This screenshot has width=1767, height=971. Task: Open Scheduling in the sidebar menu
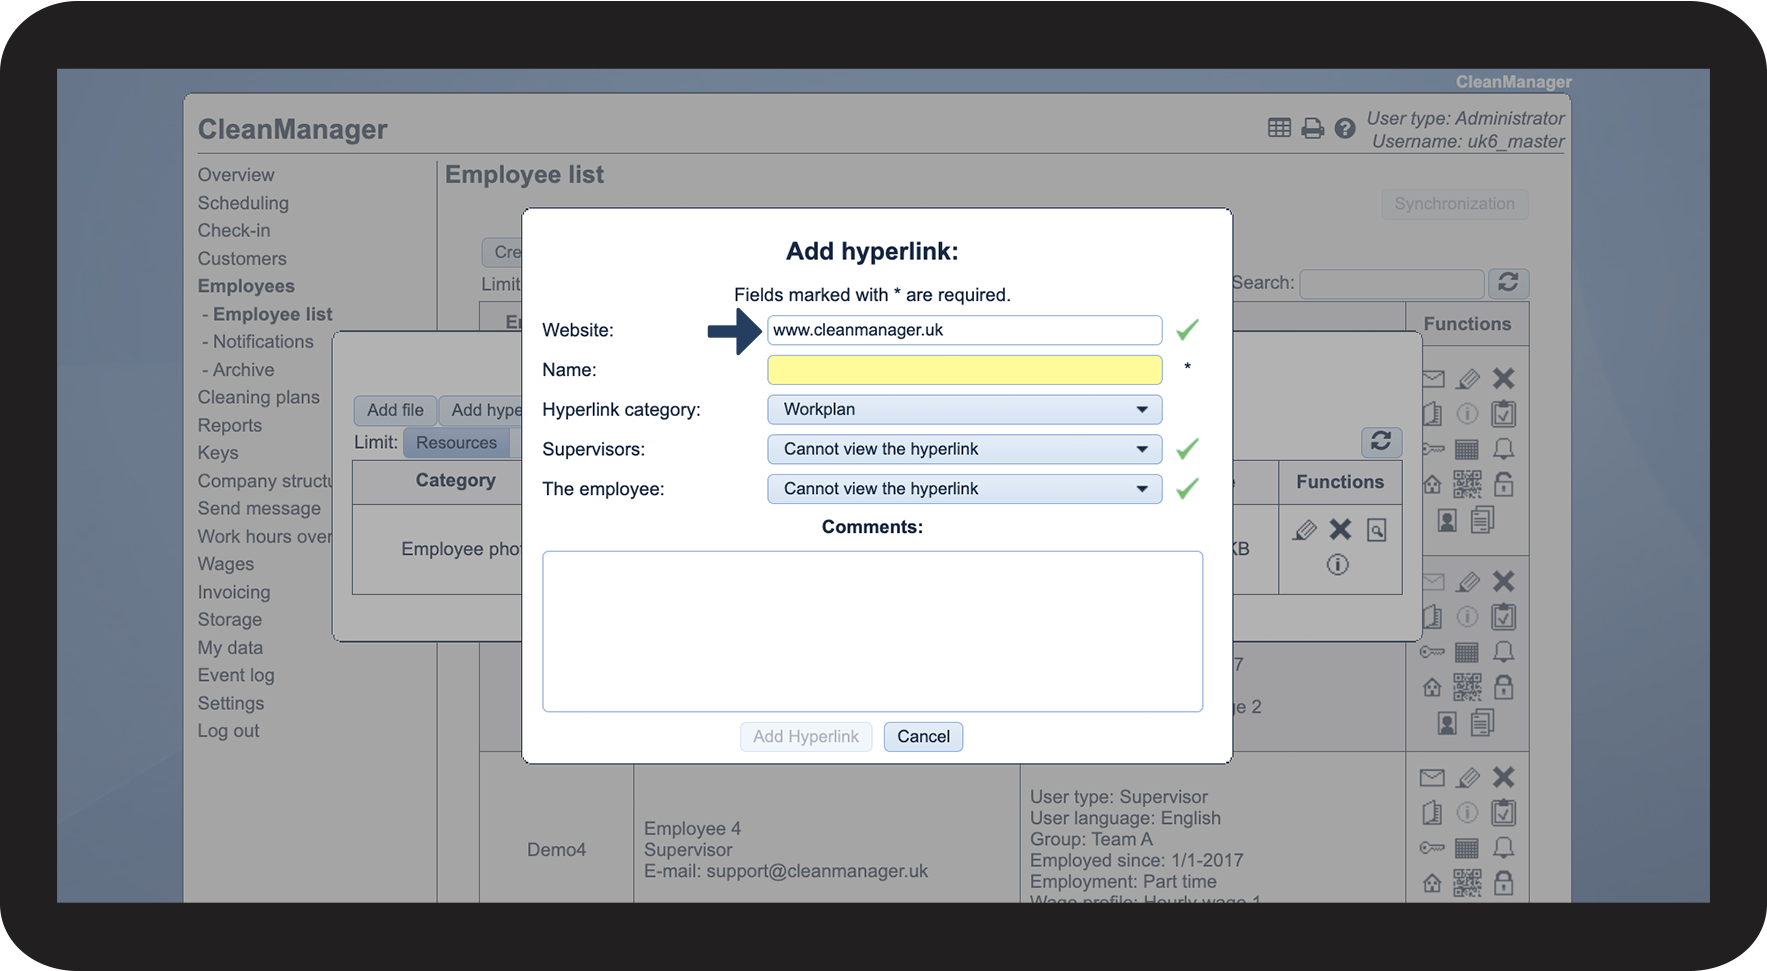pos(243,203)
